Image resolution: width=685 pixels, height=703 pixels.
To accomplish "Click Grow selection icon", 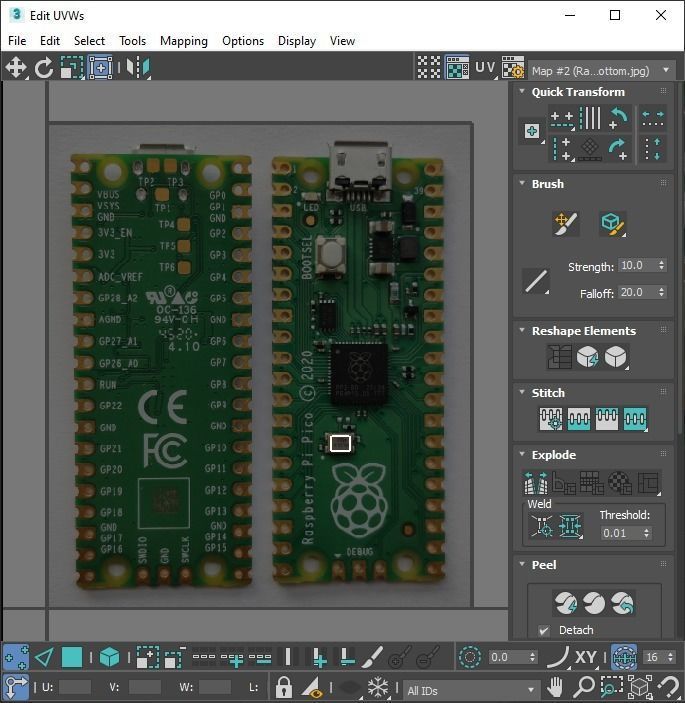I will pyautogui.click(x=147, y=658).
